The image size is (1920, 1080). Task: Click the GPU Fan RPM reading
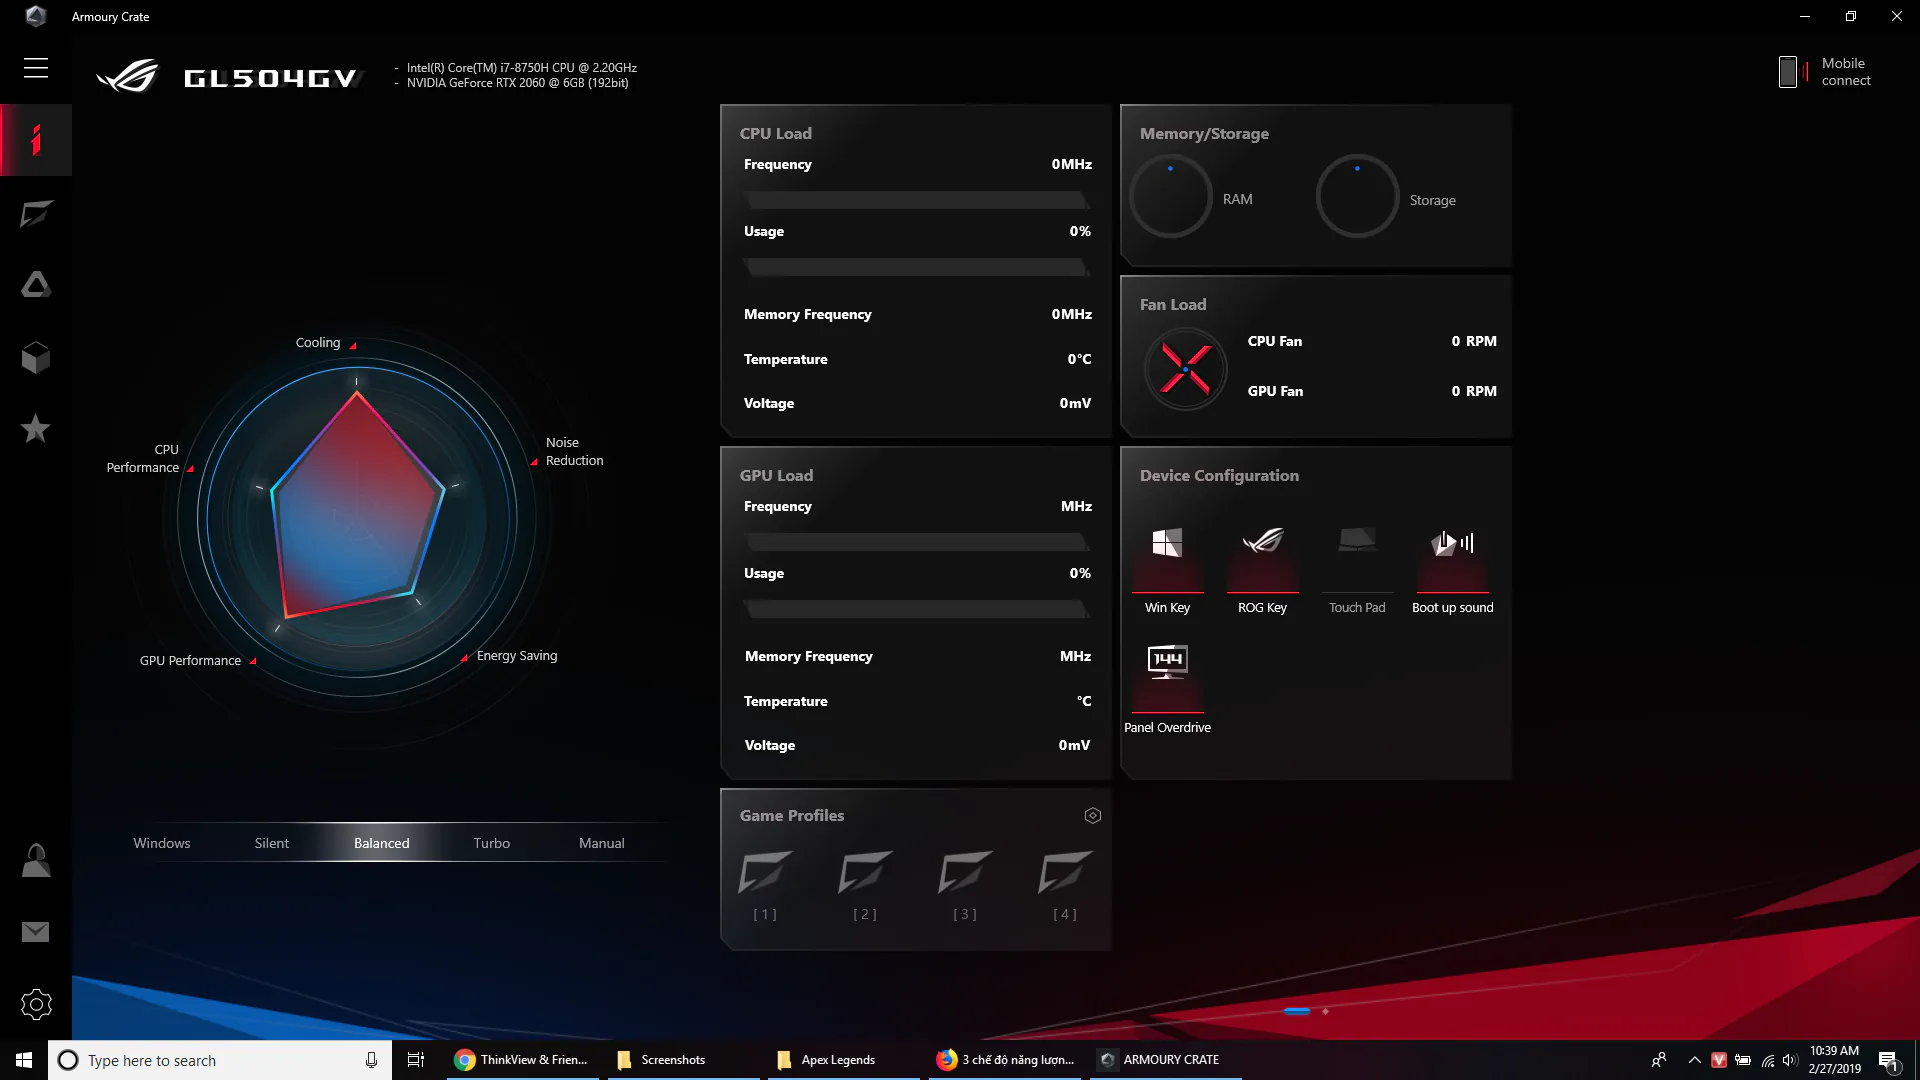click(1474, 391)
